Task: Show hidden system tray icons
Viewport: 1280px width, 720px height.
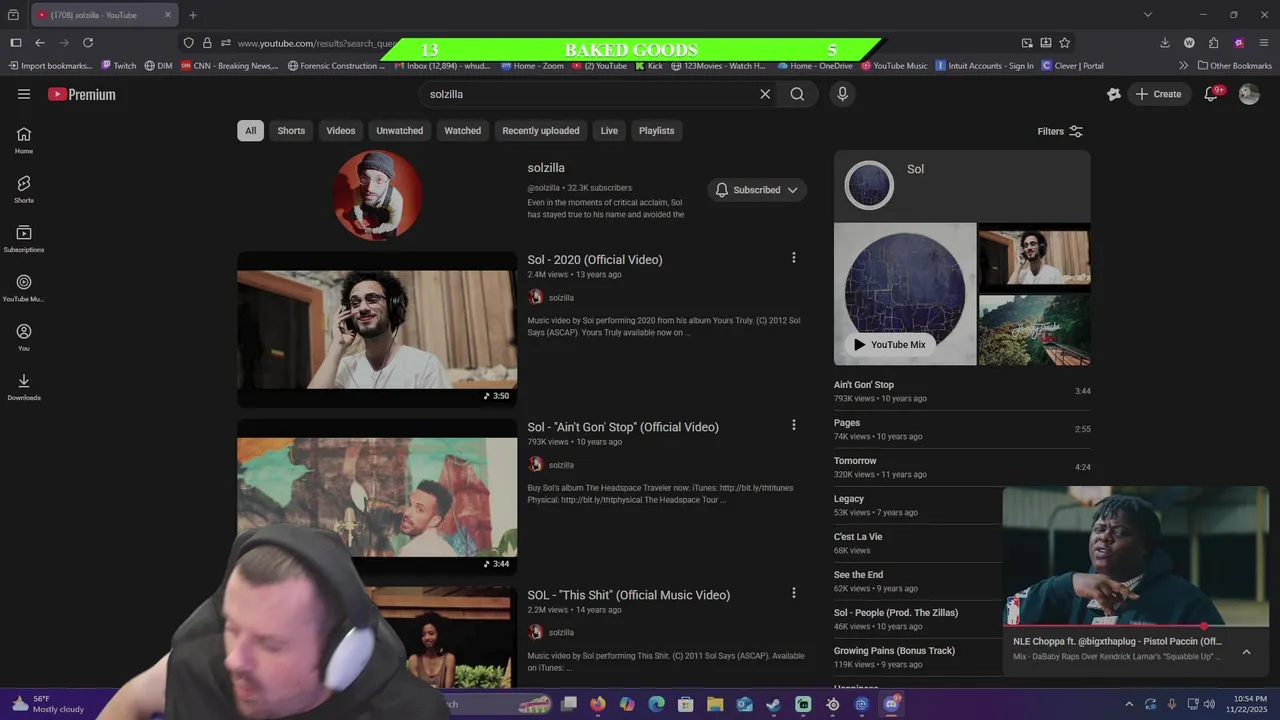Action: pyautogui.click(x=1129, y=704)
